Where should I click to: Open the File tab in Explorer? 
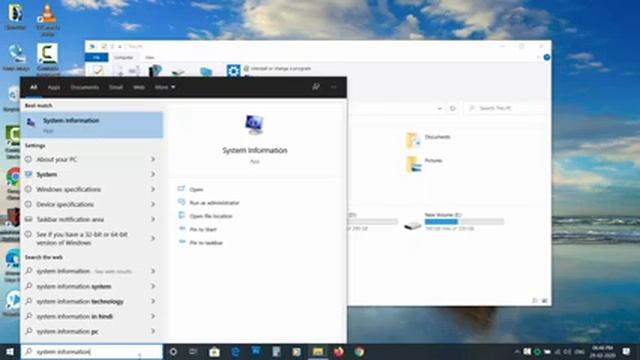[x=96, y=57]
